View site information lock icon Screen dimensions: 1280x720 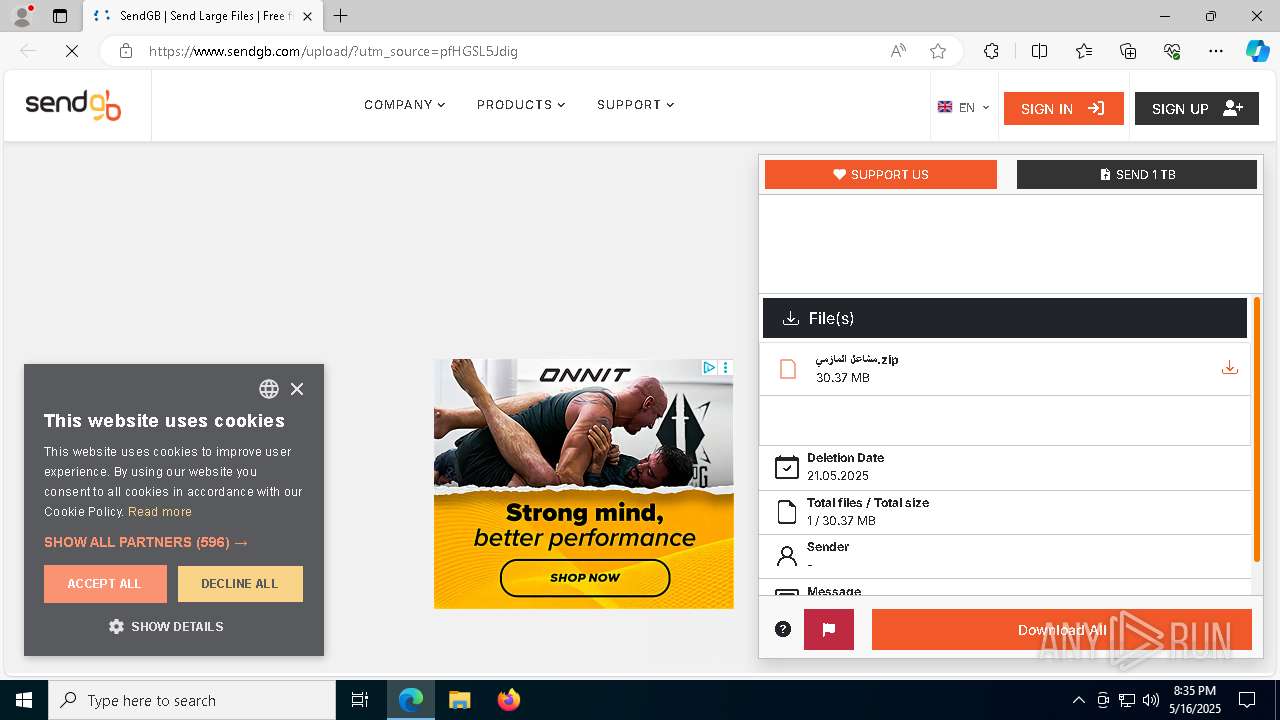point(126,51)
